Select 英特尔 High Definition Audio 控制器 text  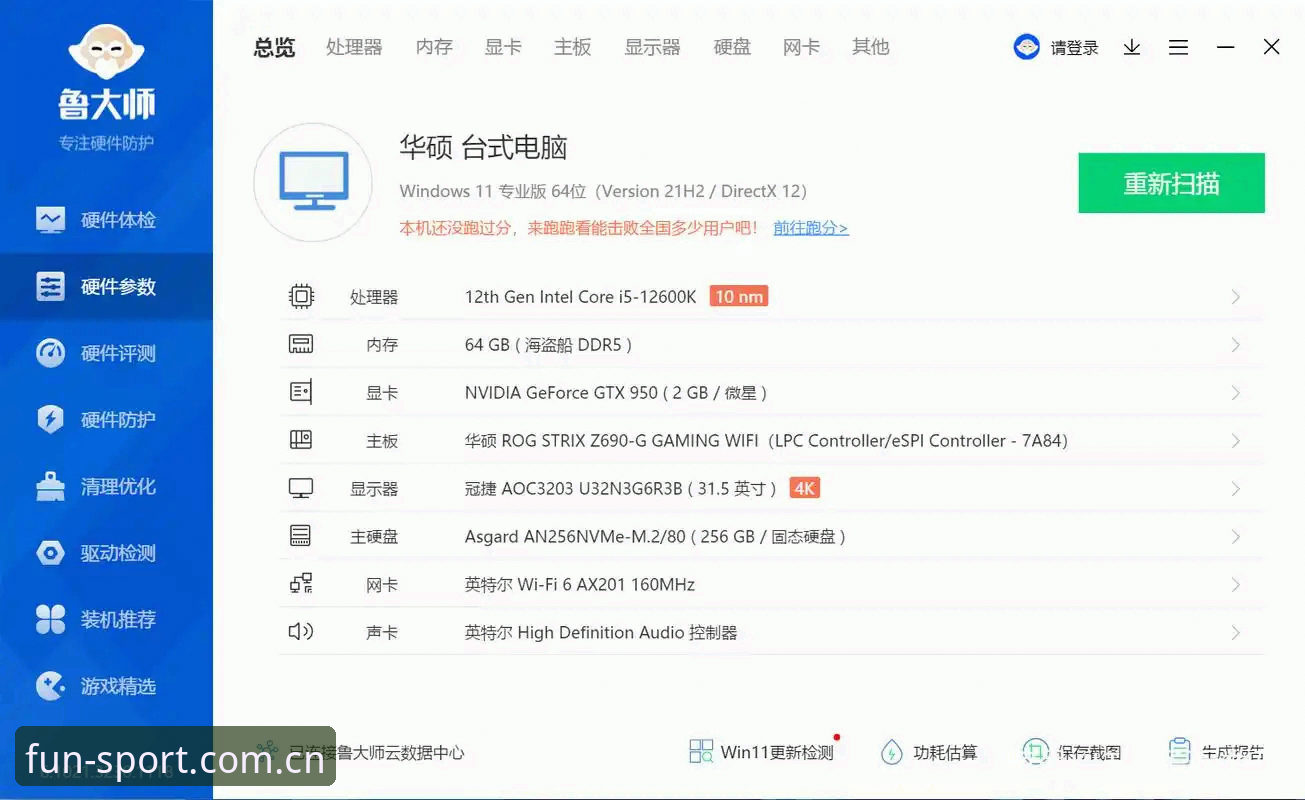coord(601,633)
